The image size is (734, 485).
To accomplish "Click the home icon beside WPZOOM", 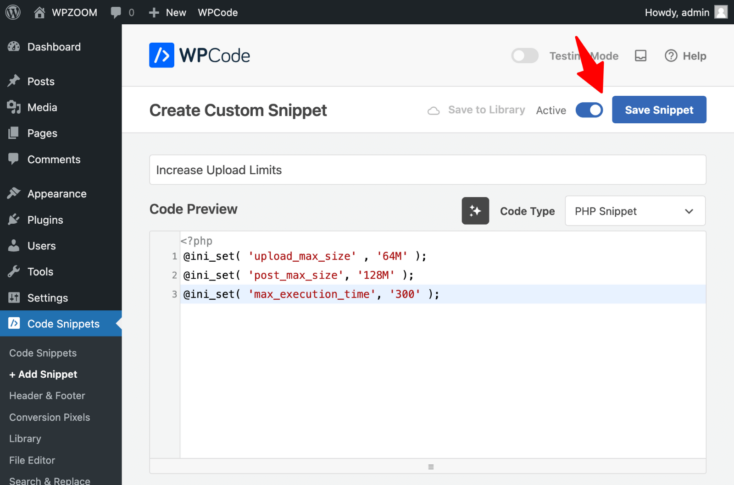I will click(39, 12).
